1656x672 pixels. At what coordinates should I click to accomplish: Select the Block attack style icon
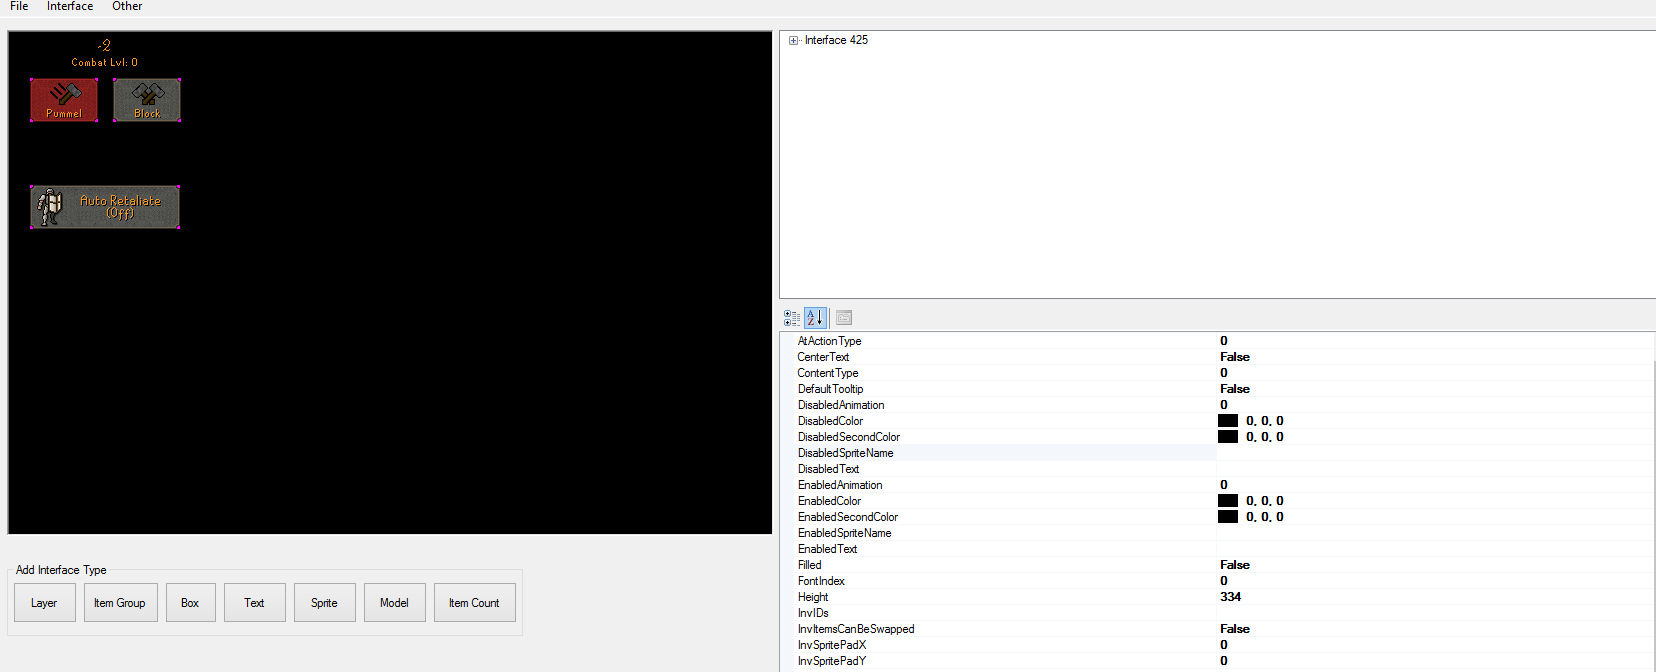coord(147,100)
